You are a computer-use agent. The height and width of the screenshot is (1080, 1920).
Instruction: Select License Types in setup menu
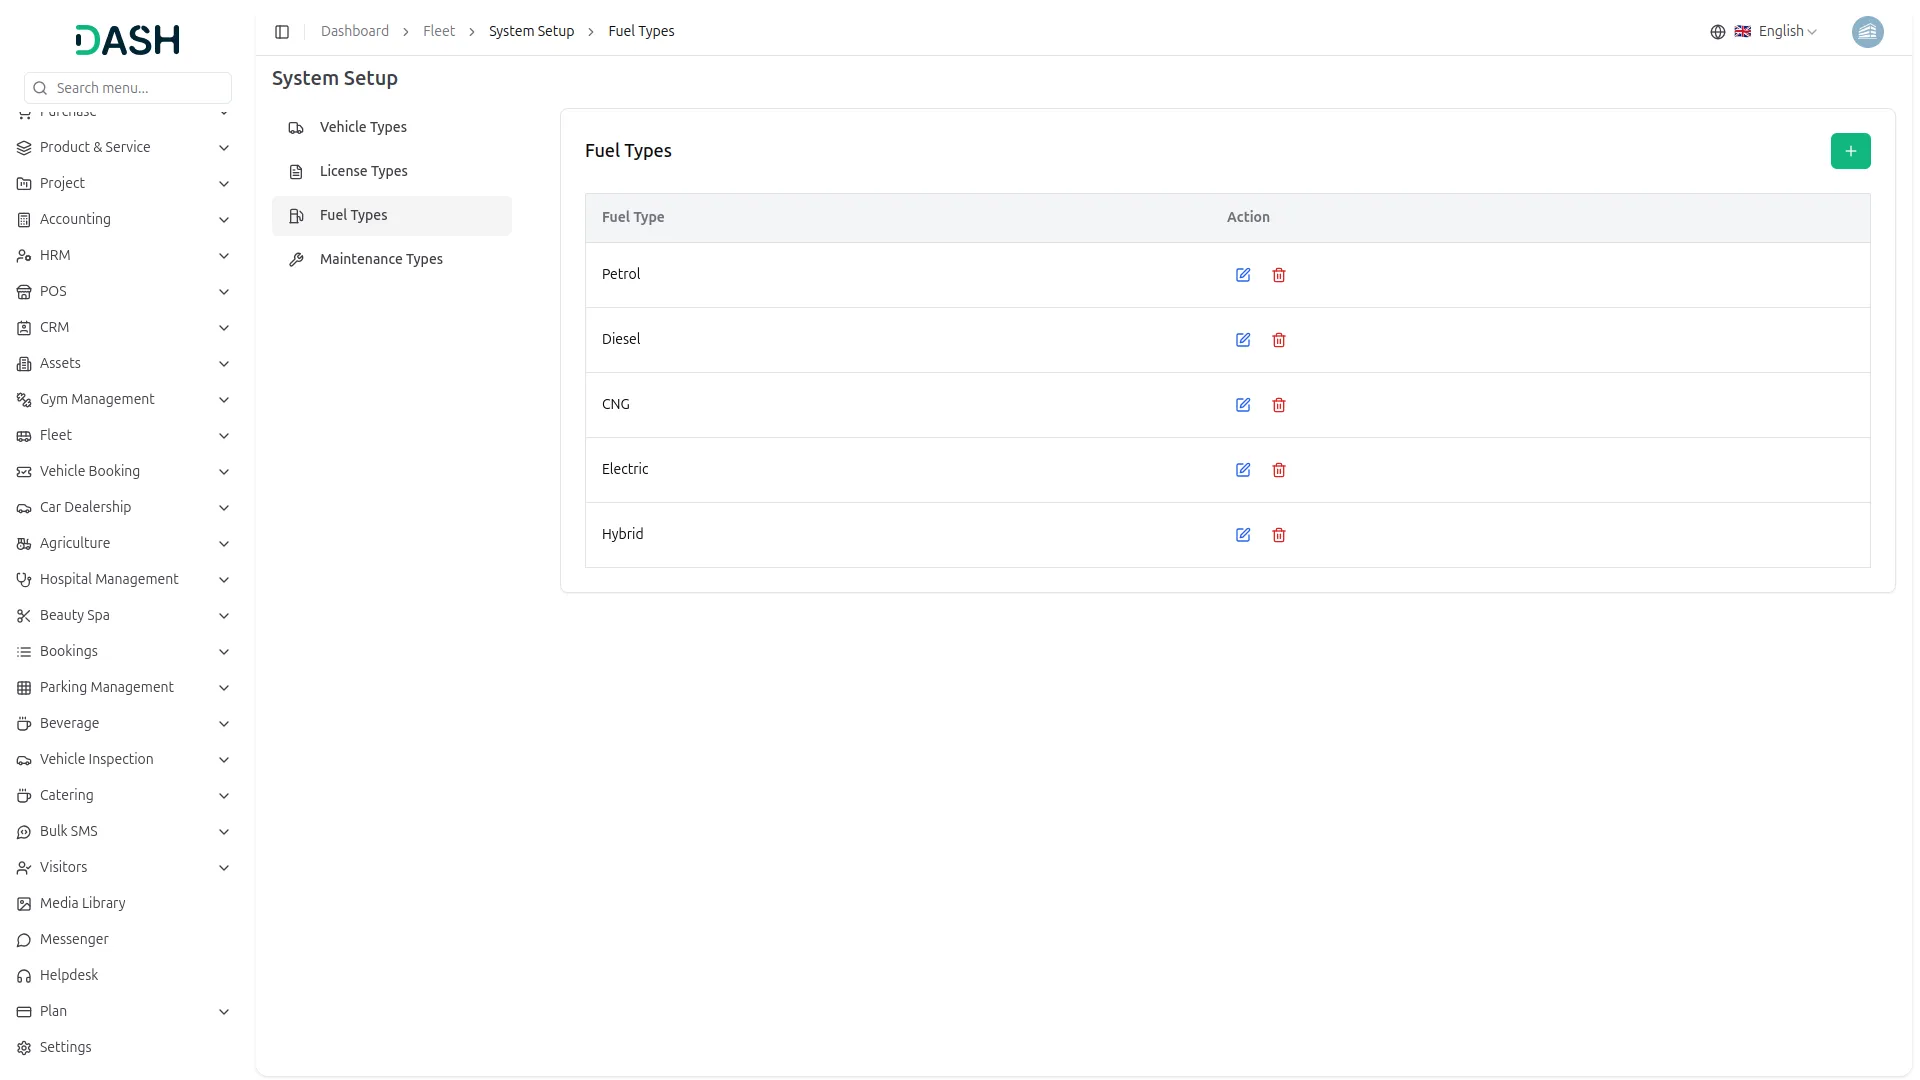tap(363, 171)
